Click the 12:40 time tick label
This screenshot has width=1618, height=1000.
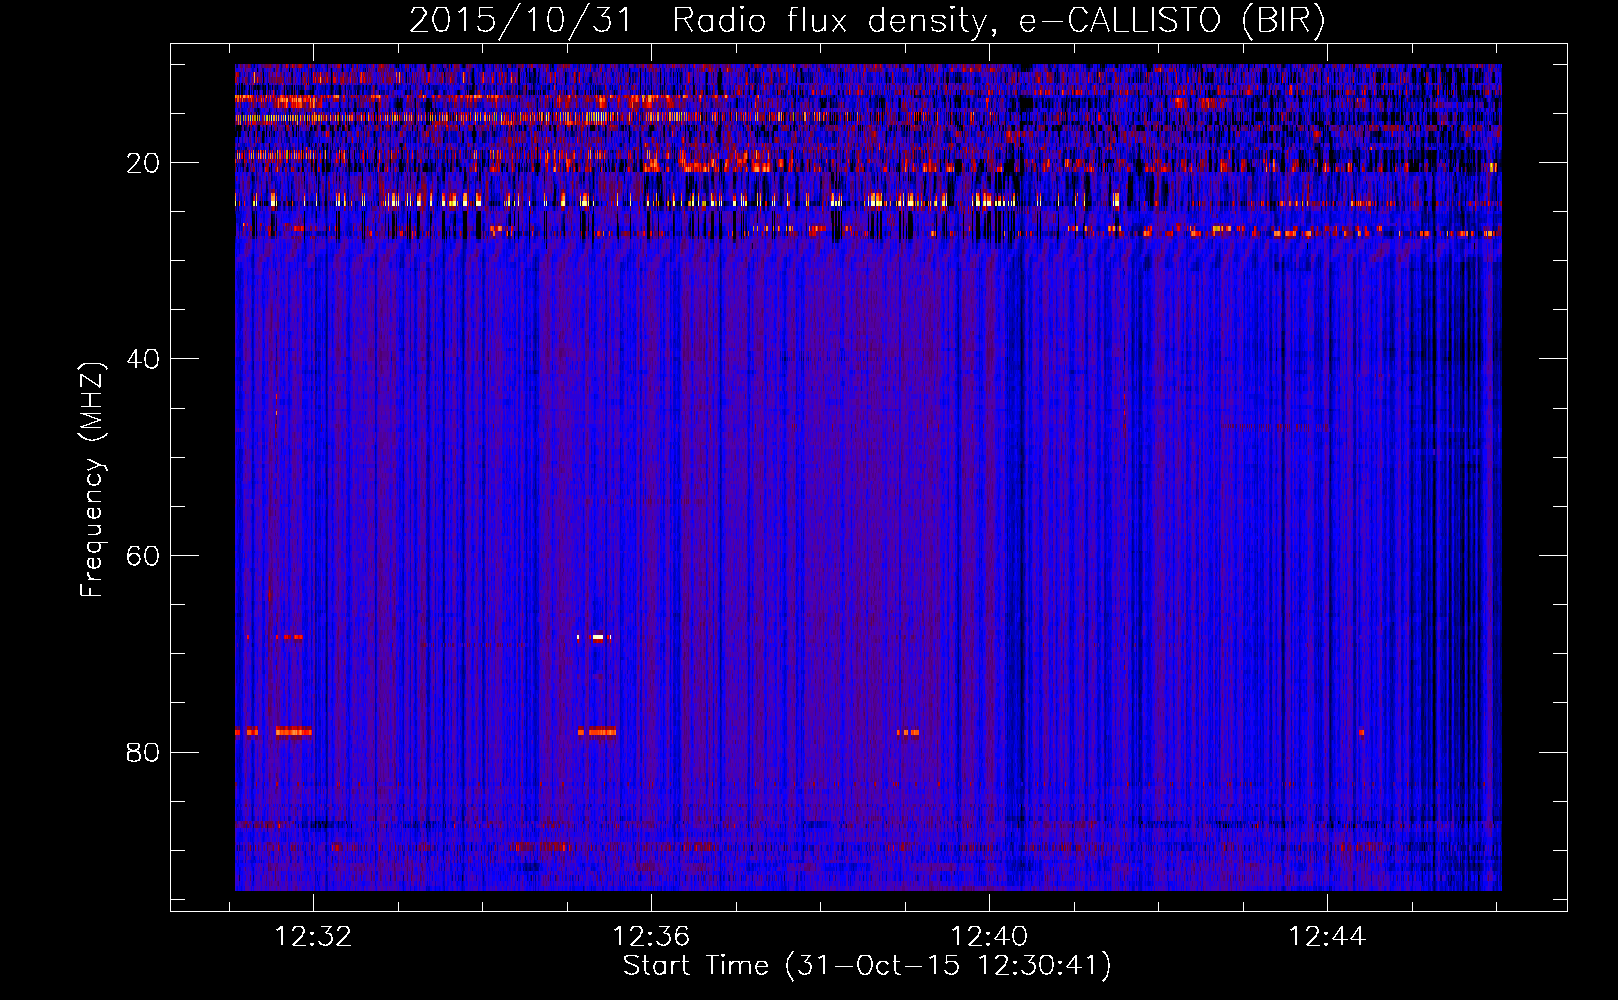pos(989,936)
